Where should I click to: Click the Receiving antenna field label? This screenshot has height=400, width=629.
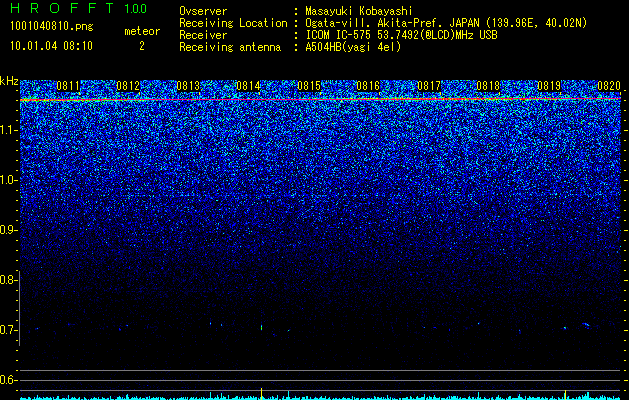(x=230, y=47)
